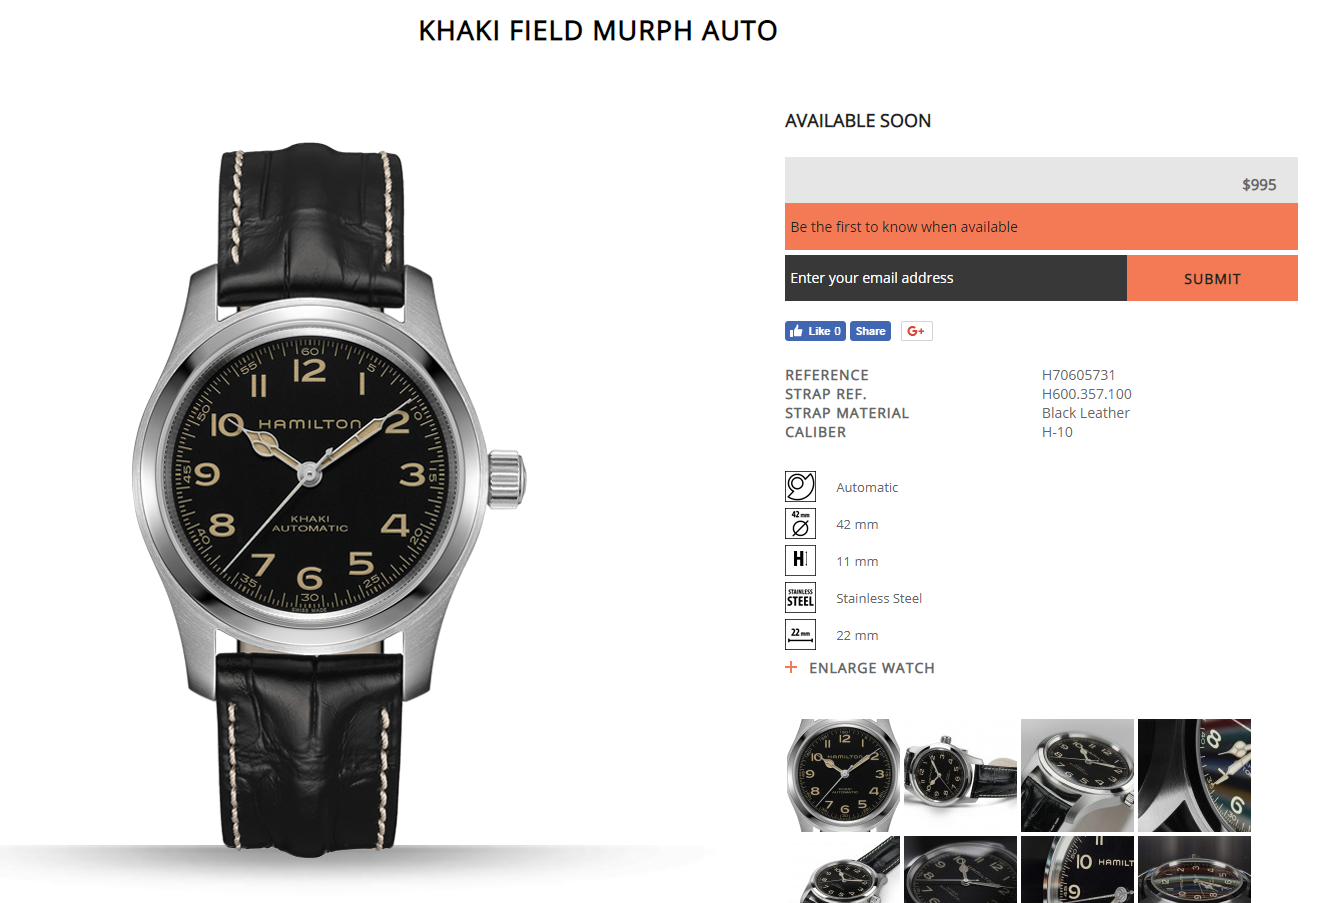
Task: Click the Be the first to know banner
Action: pyautogui.click(x=1041, y=227)
